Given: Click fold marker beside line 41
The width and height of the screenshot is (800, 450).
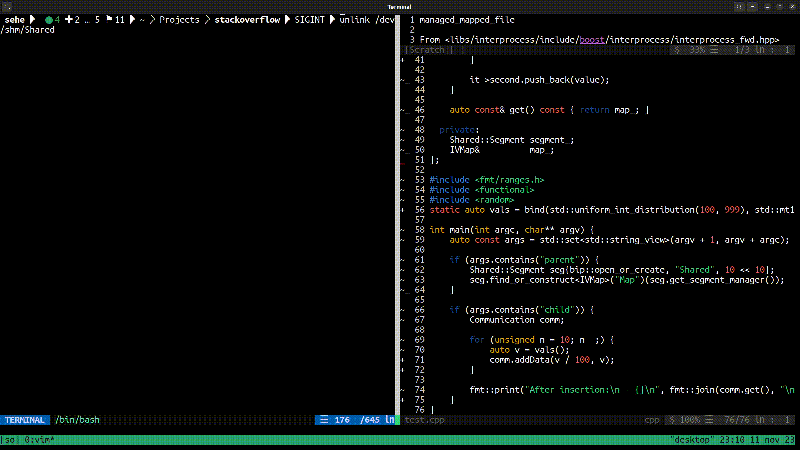Looking at the screenshot, I should 403,60.
